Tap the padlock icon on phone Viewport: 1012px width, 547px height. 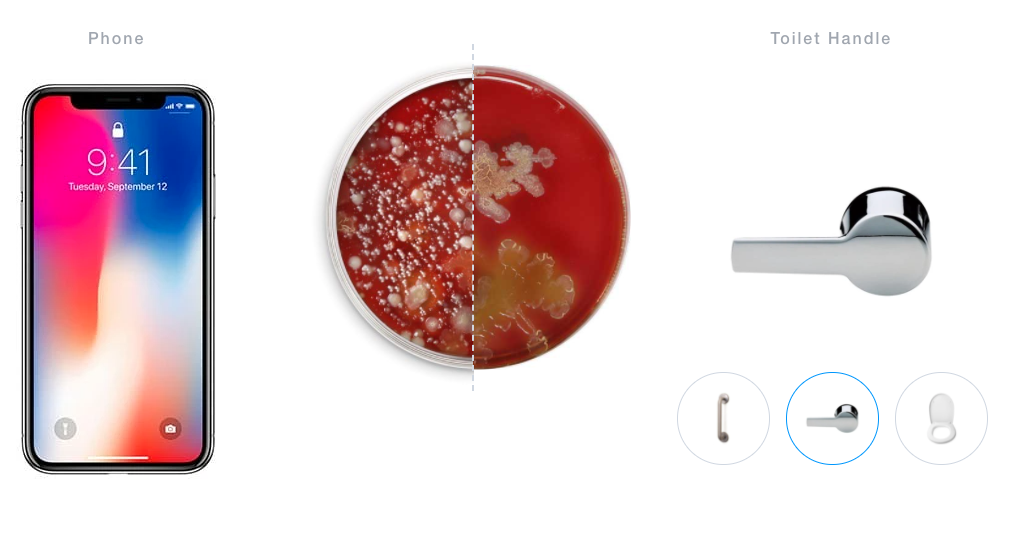tap(117, 130)
